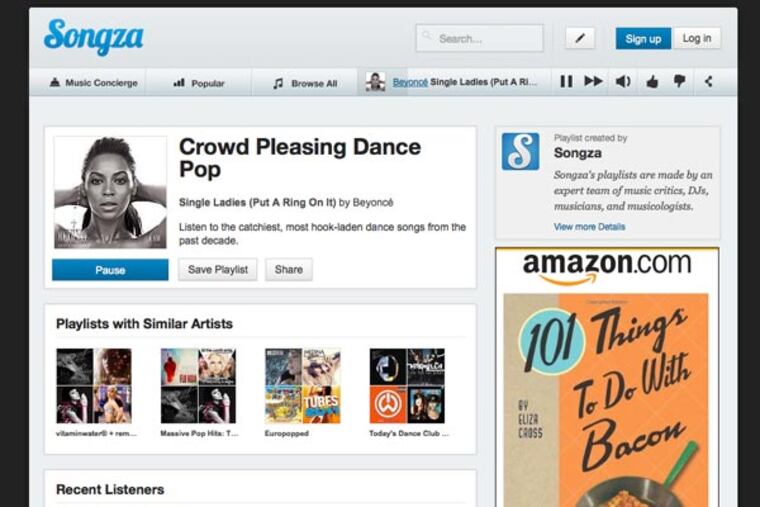760x507 pixels.
Task: Click the Beyoncé album cover image
Action: [x=110, y=192]
